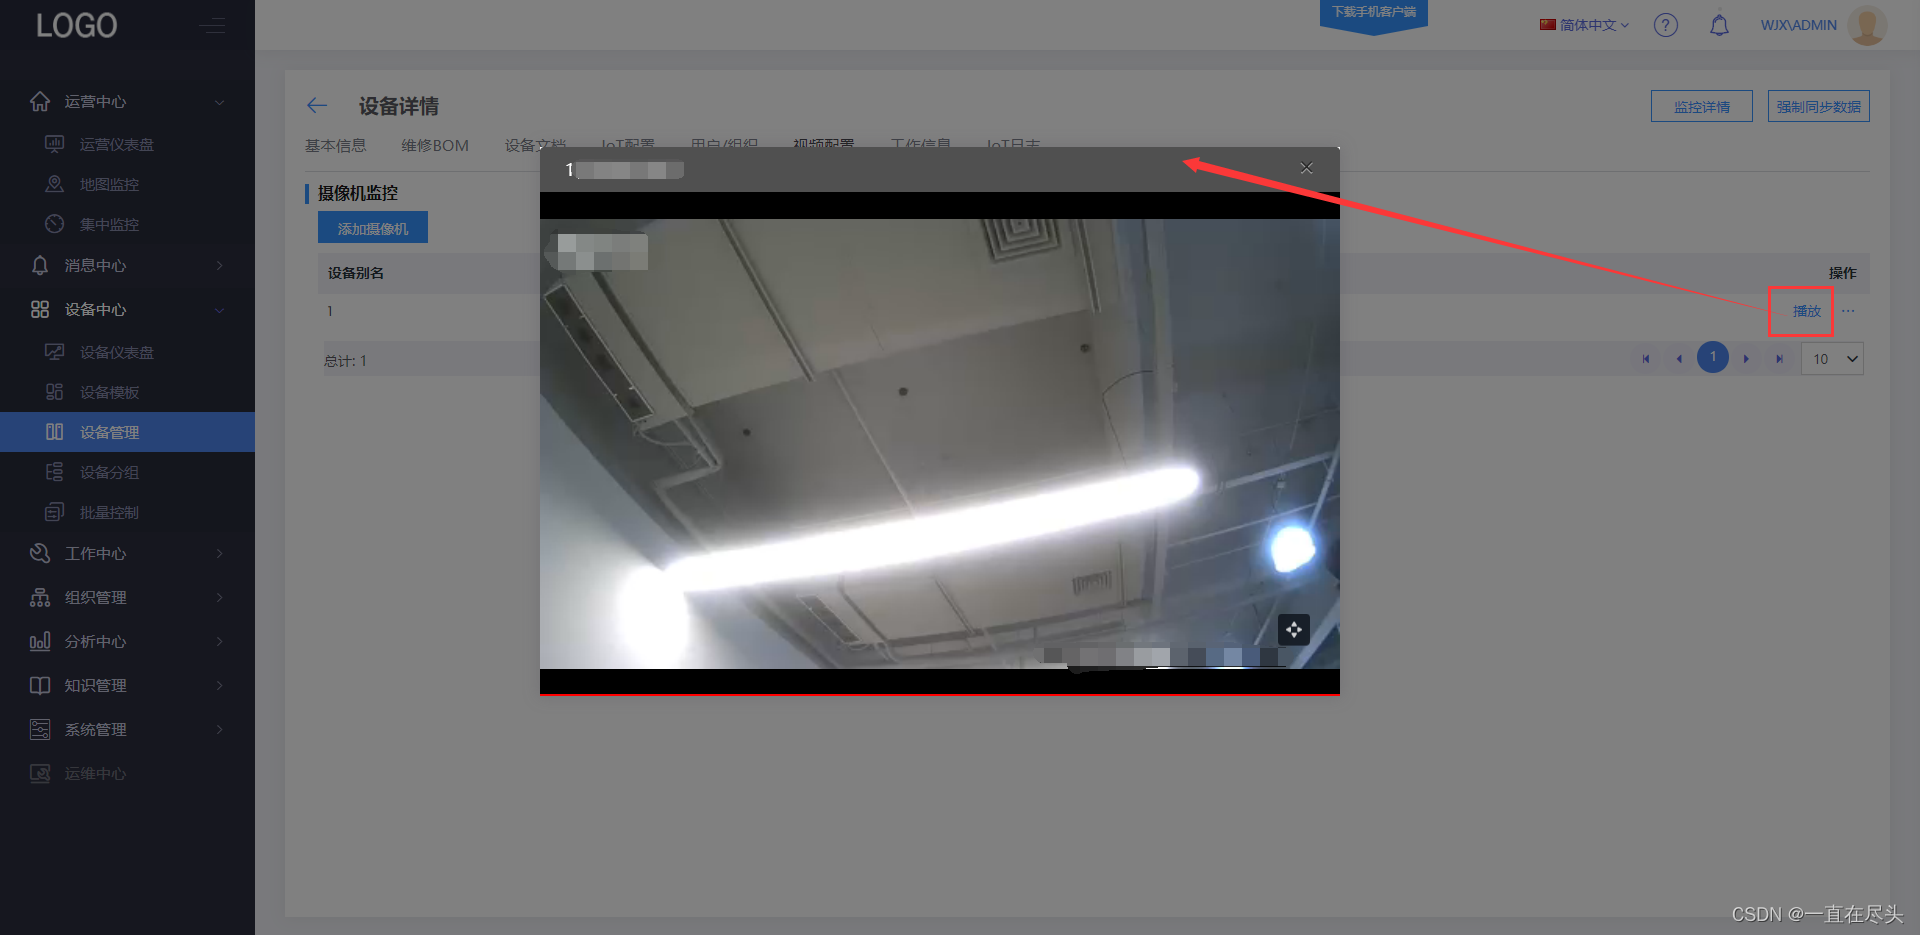Image resolution: width=1920 pixels, height=935 pixels.
Task: Click the sidebar collapse hamburger icon
Action: point(212,25)
